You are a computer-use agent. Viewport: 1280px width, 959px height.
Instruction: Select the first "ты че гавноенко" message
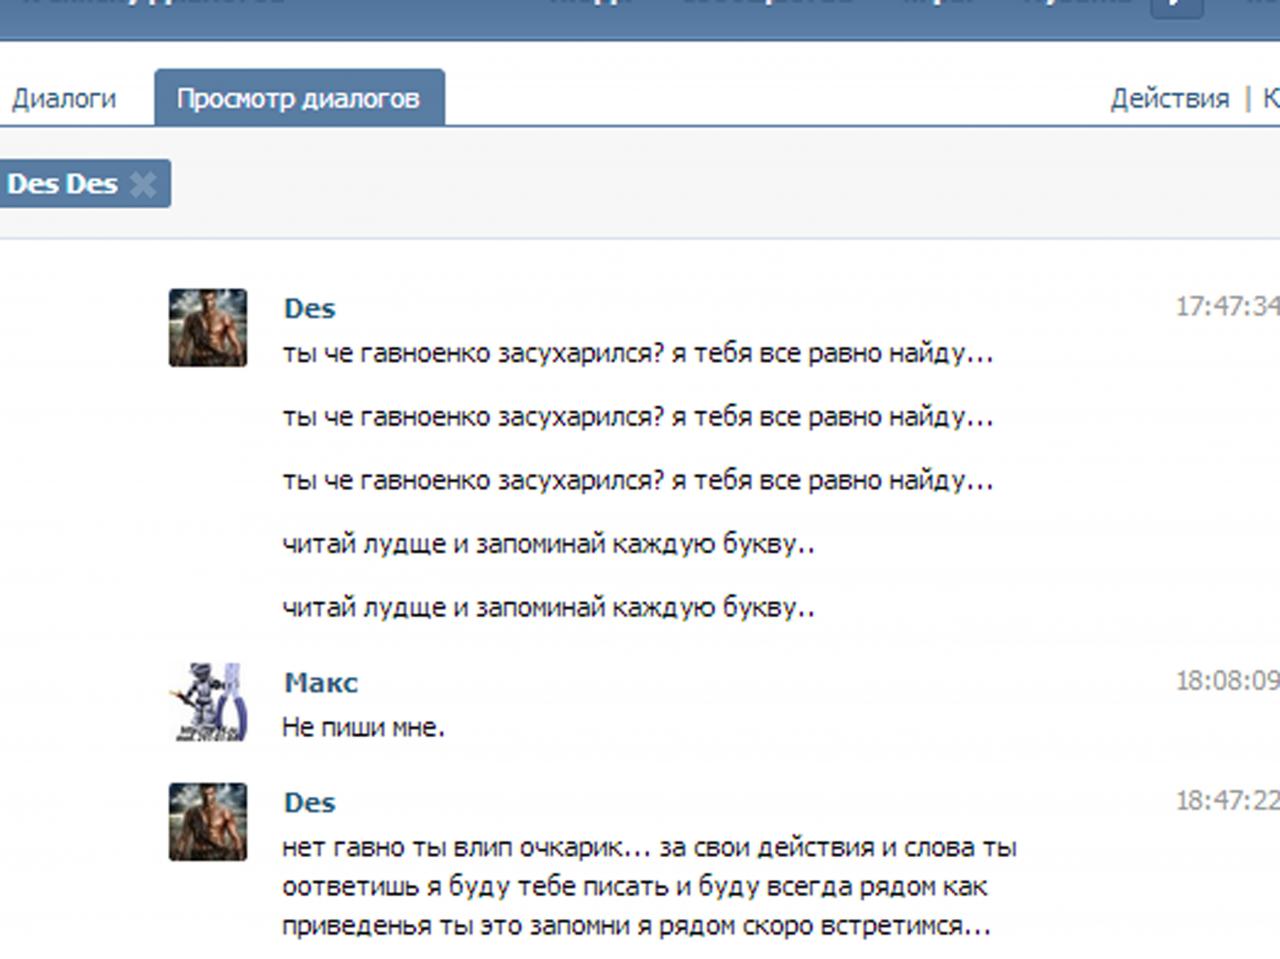tap(637, 354)
